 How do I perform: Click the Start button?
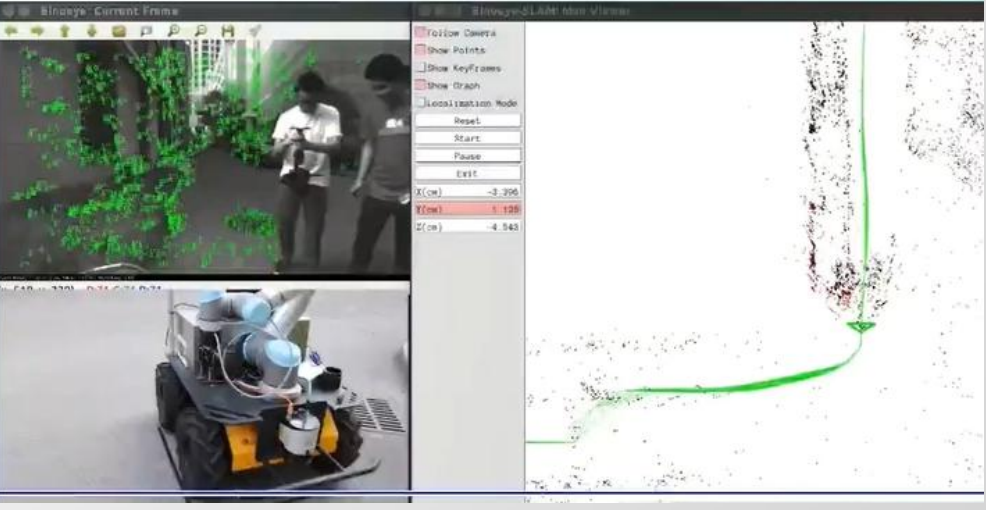pos(468,138)
